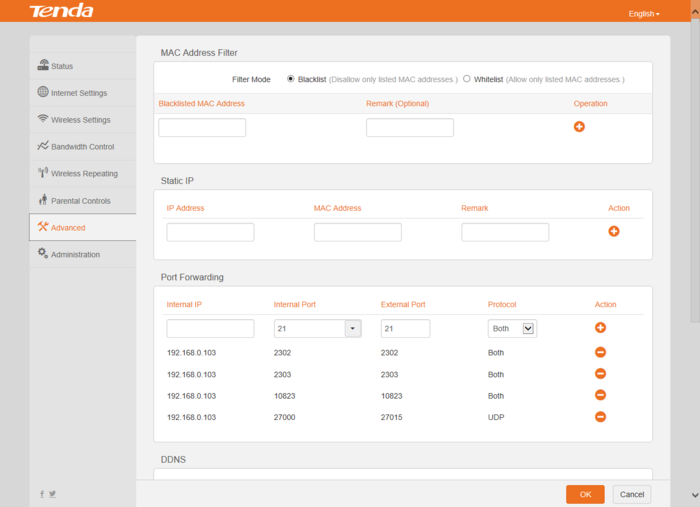Click the Internal Port value 10823
700x507 pixels.
pos(285,396)
